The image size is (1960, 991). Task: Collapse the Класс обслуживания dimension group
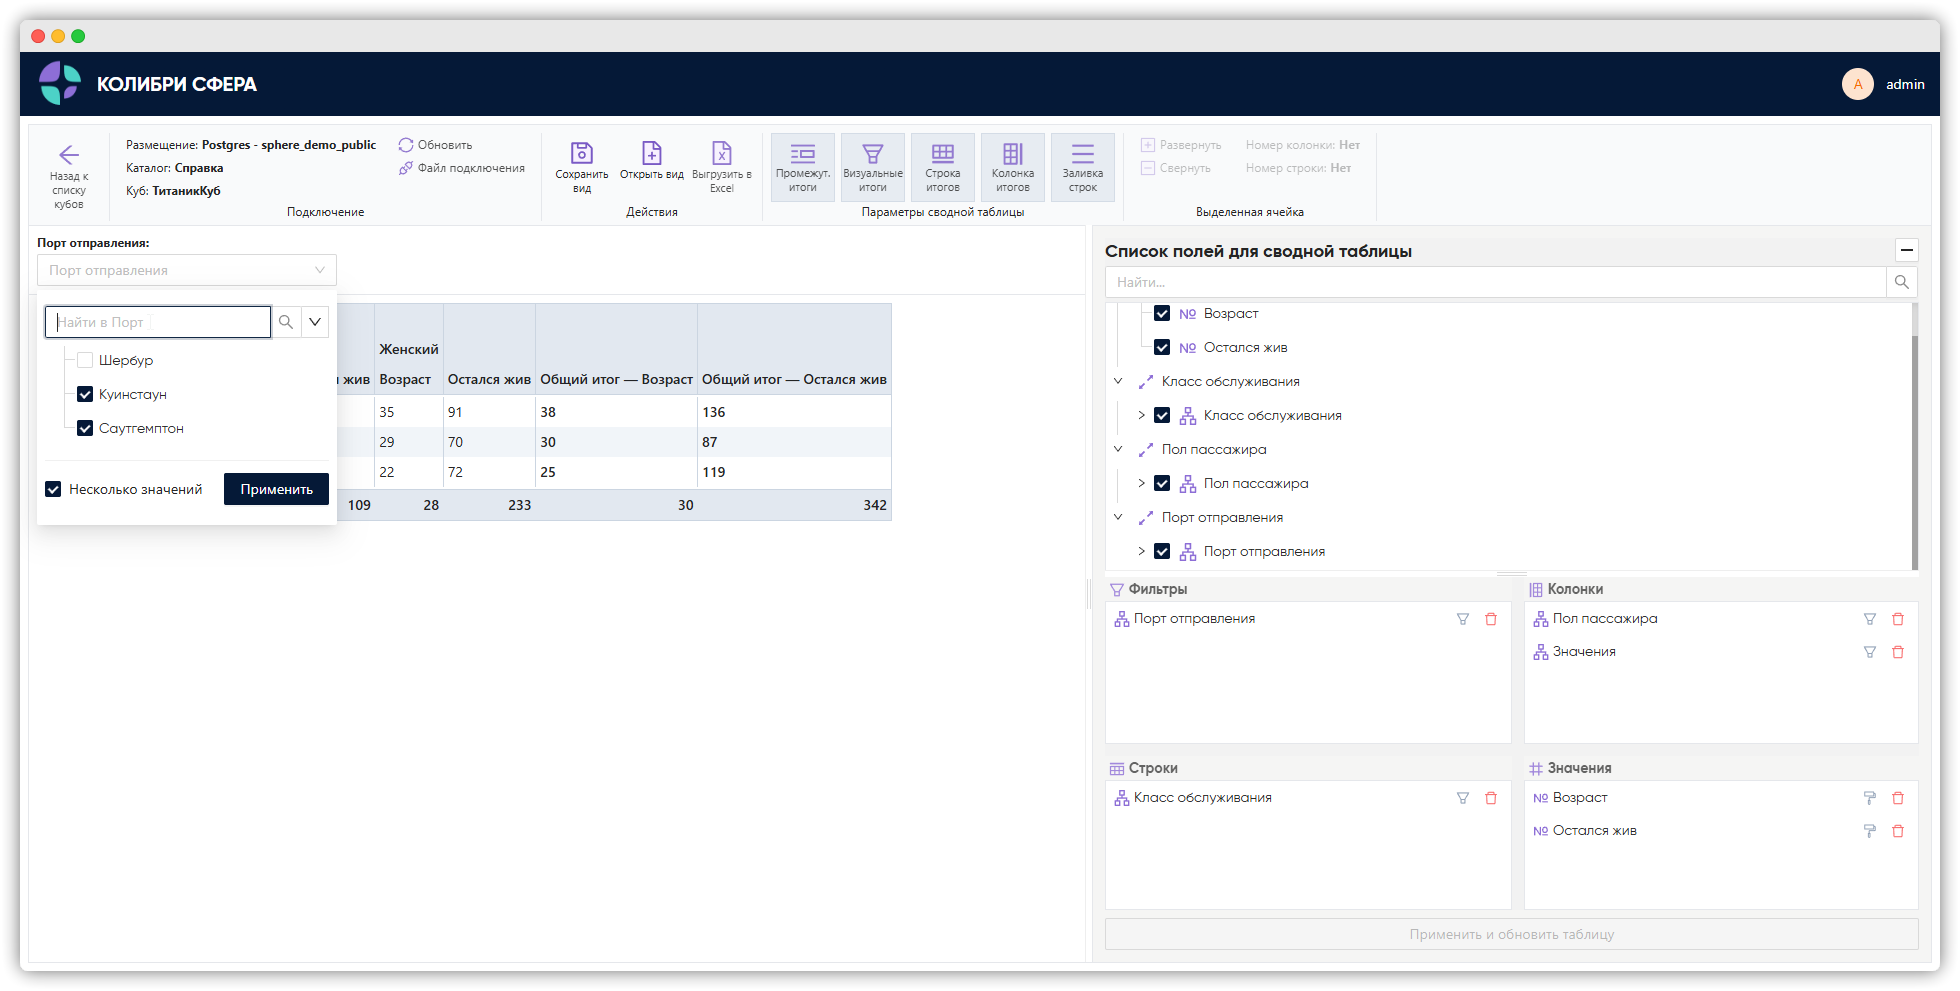(1118, 381)
